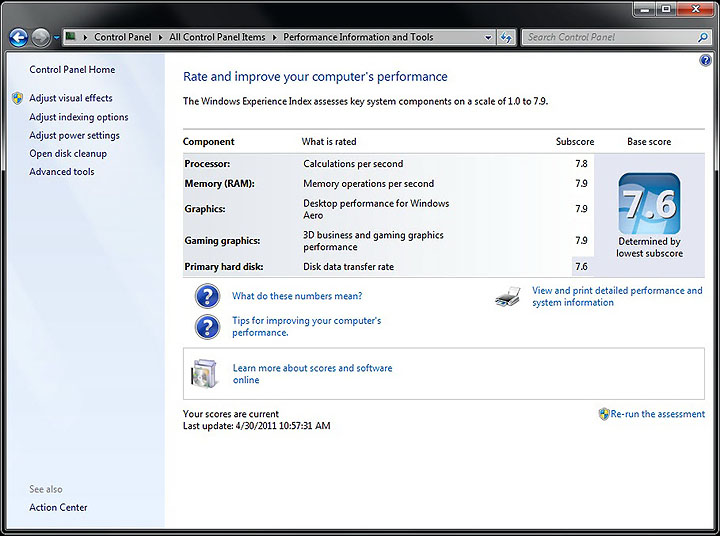
Task: Click the Primary hard disk subscore 7.6
Action: point(581,267)
